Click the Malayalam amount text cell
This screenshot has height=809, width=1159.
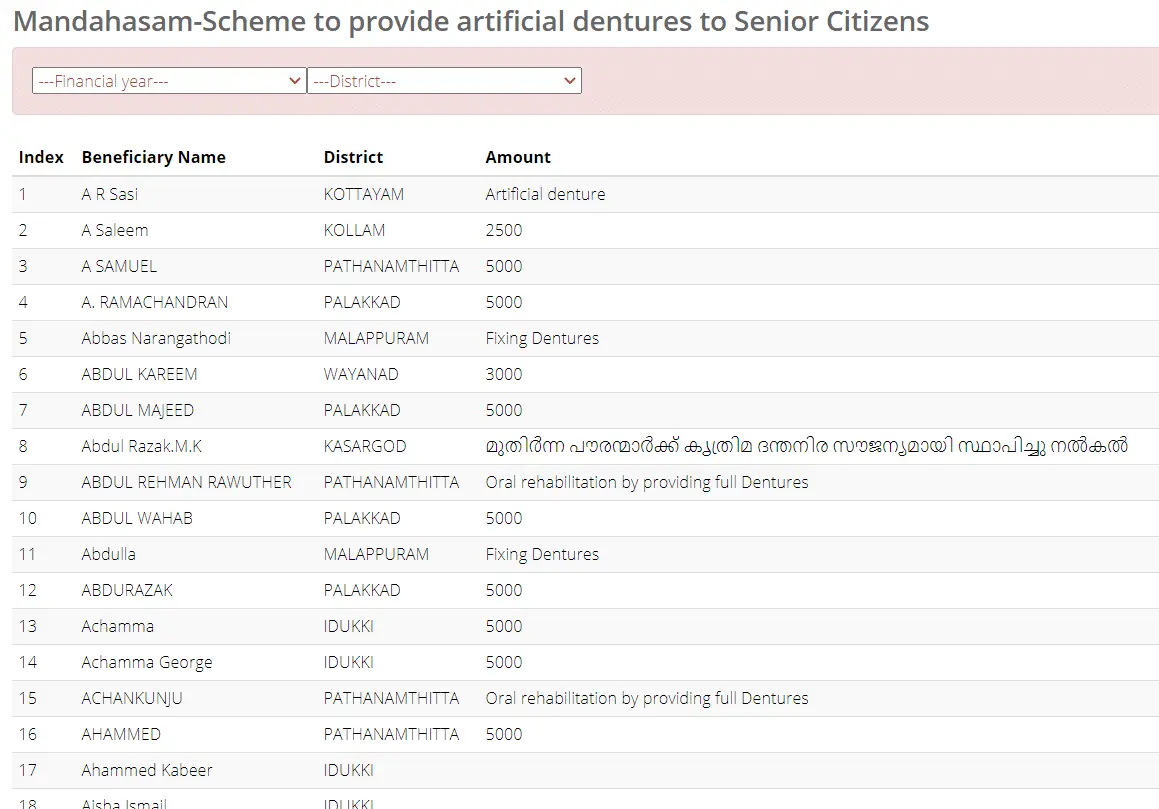(x=806, y=446)
